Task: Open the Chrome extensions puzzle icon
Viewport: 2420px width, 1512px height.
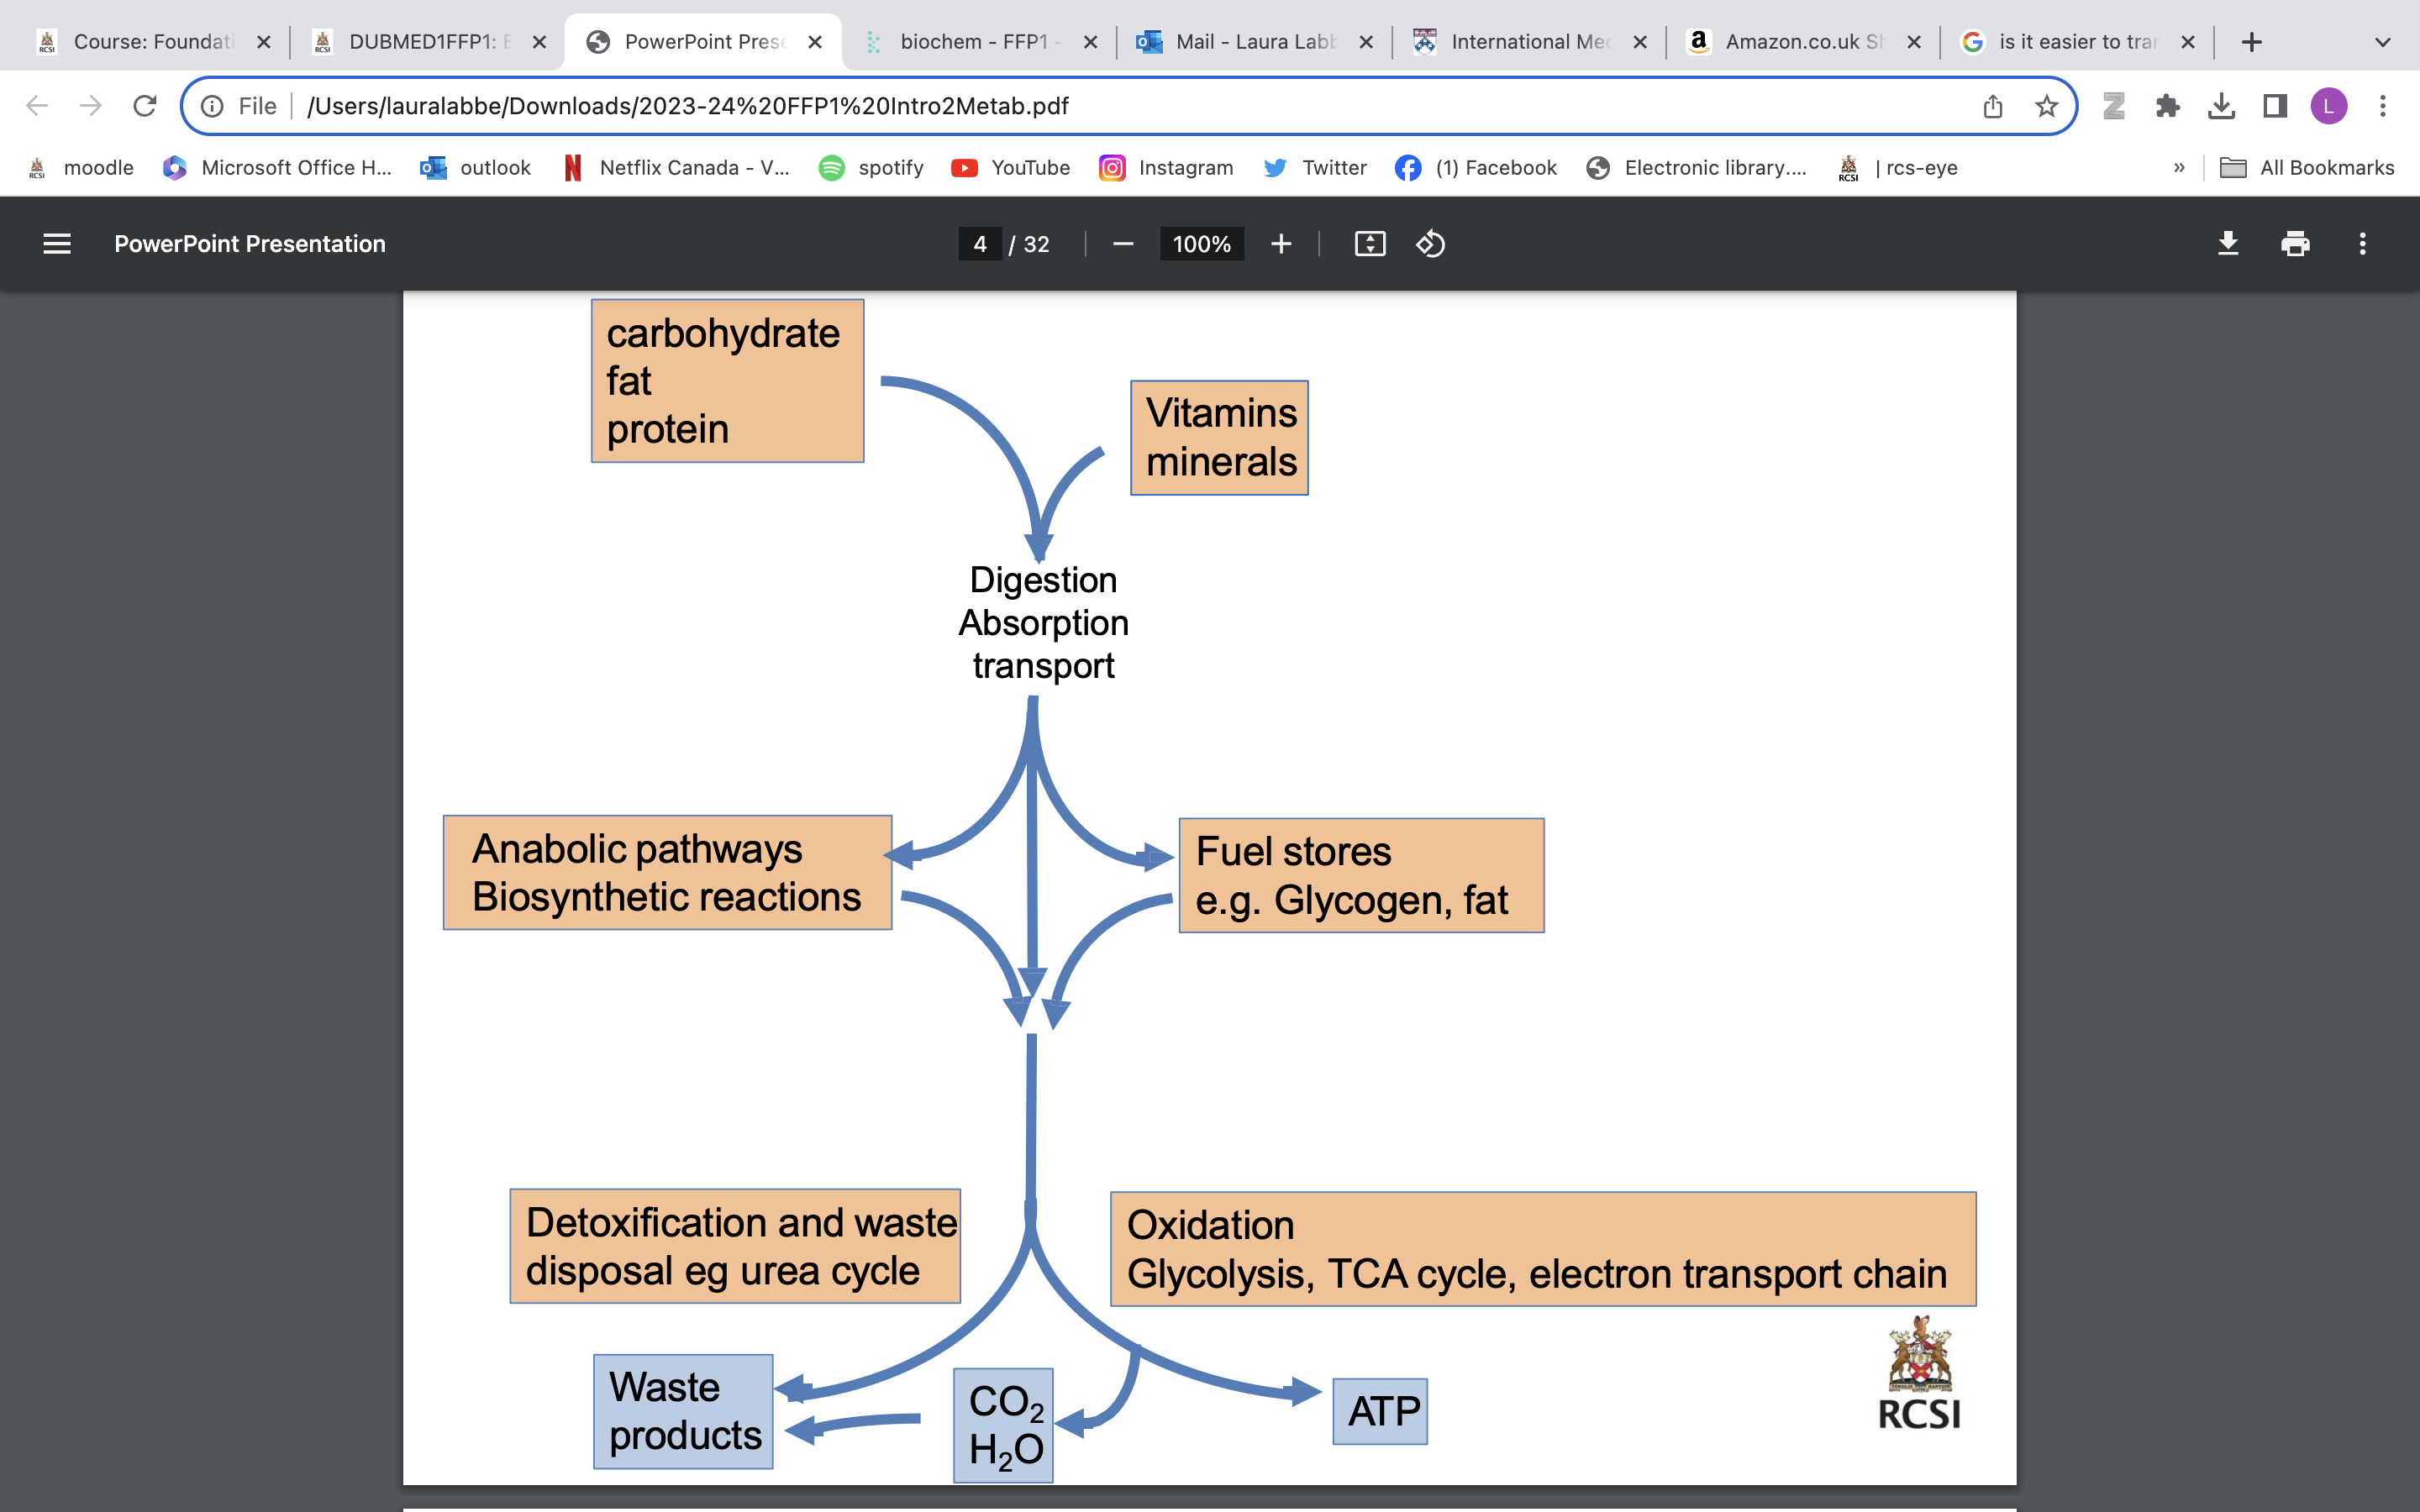Action: click(2168, 105)
